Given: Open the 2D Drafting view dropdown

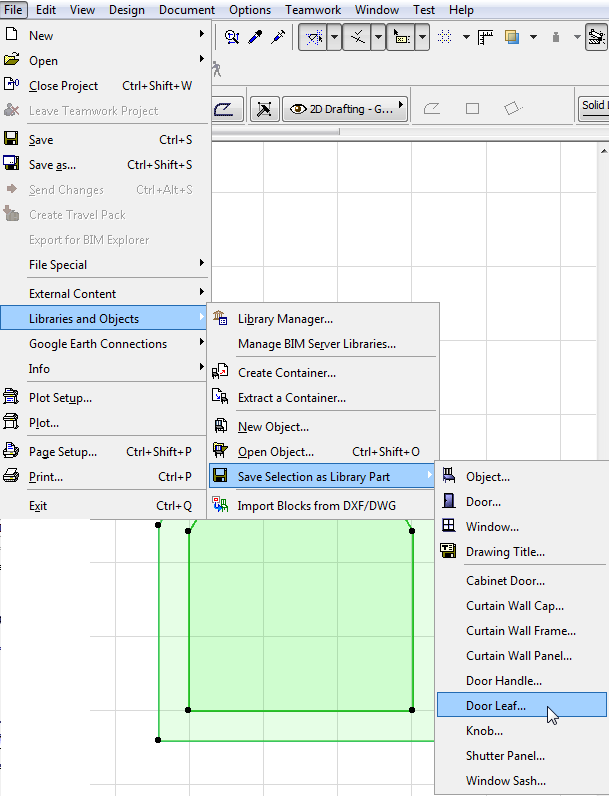Looking at the screenshot, I should [345, 109].
